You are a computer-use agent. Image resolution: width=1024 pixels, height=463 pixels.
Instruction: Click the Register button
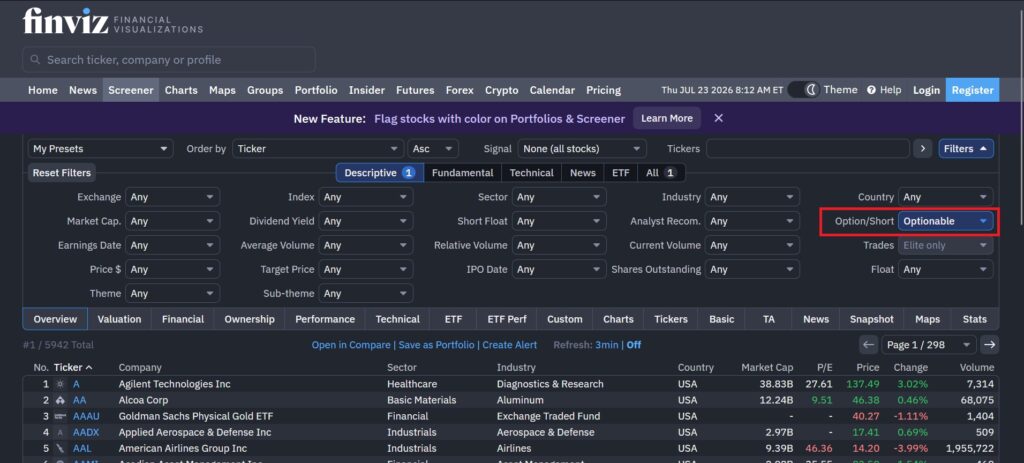coord(972,90)
